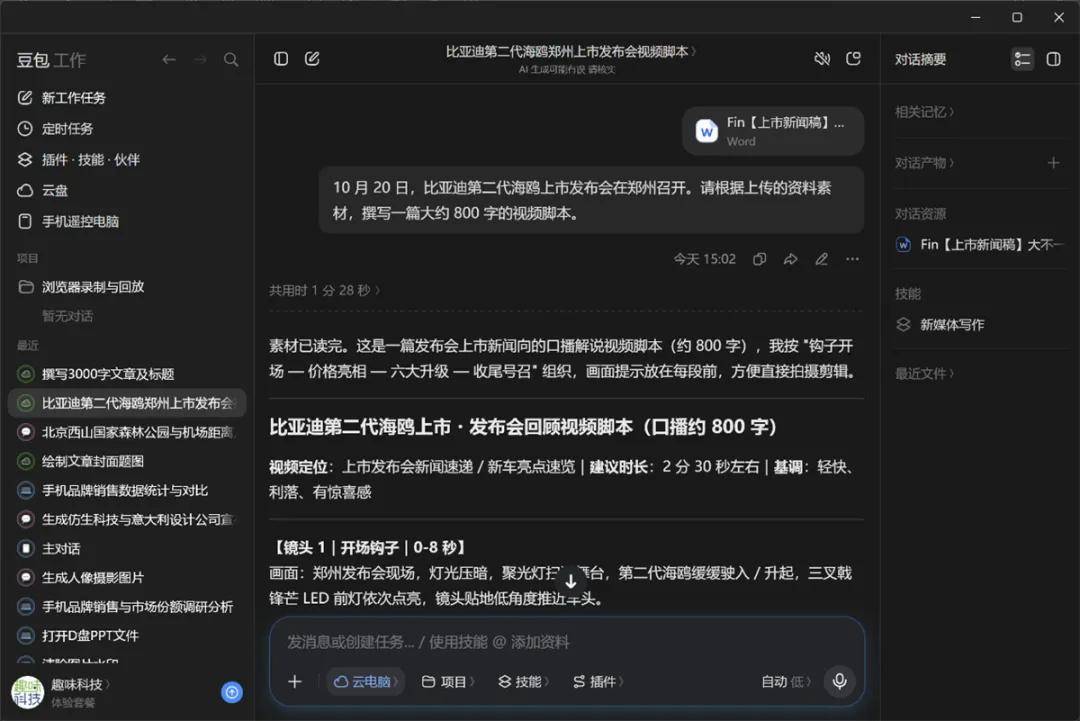Copy the user message with copy icon
Image resolution: width=1080 pixels, height=721 pixels.
(759, 260)
